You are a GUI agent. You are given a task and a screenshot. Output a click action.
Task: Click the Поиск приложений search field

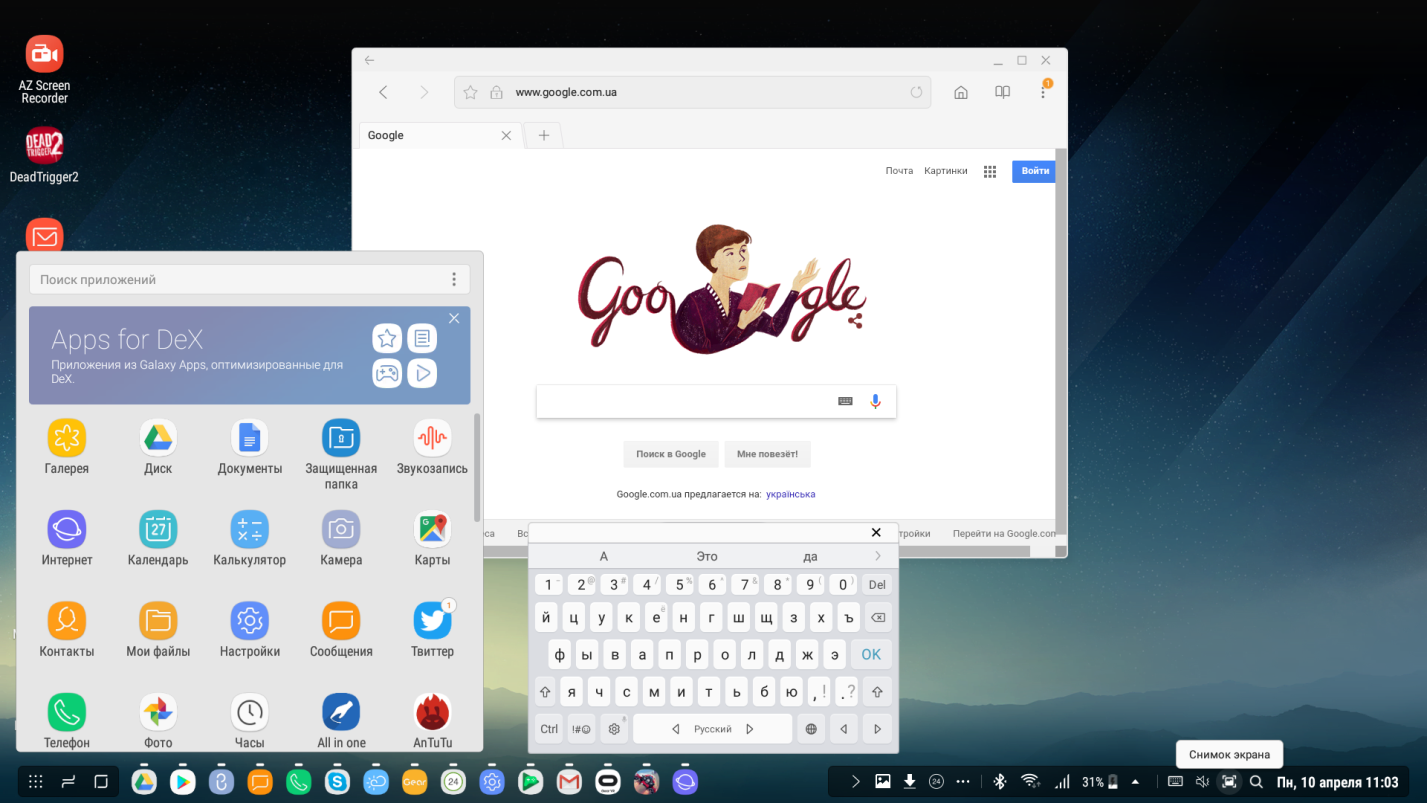235,280
